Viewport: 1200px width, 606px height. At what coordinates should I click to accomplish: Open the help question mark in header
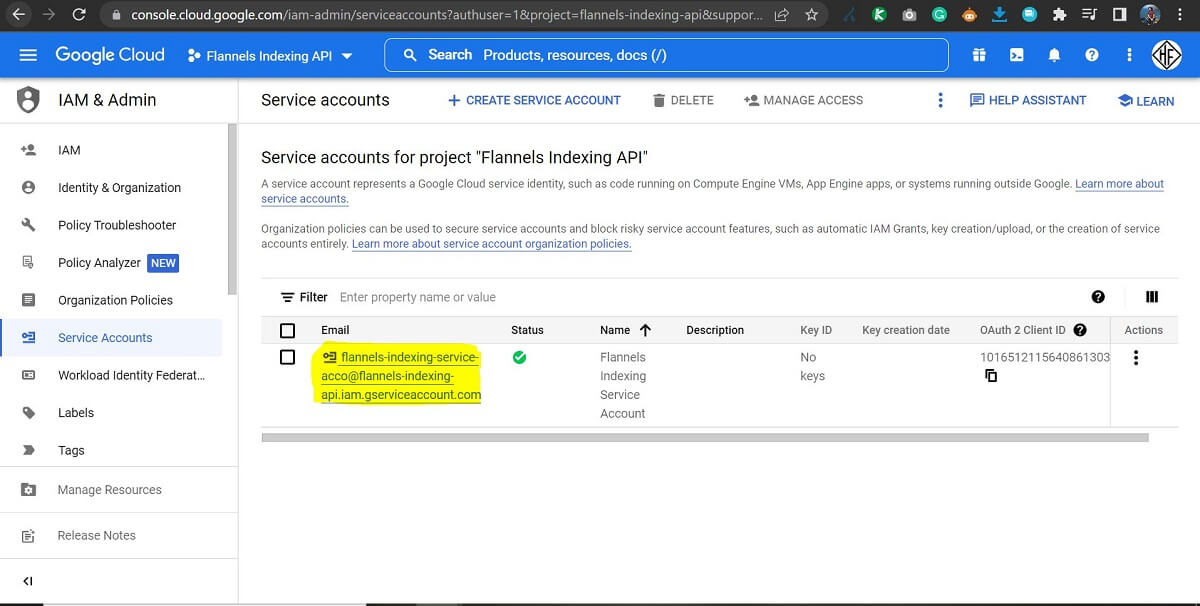coord(1092,55)
